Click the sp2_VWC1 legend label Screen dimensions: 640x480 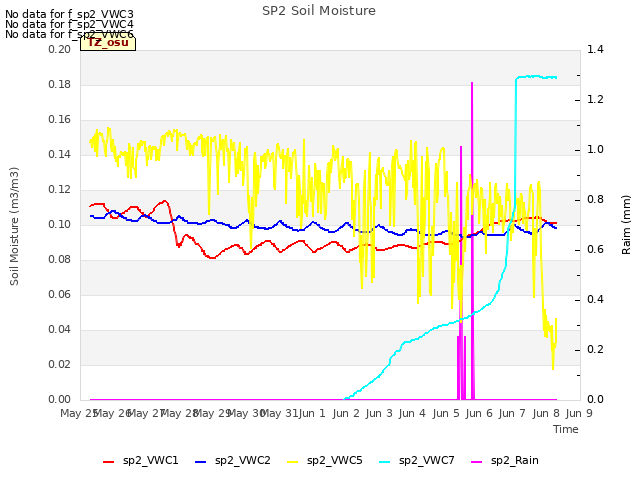150,460
